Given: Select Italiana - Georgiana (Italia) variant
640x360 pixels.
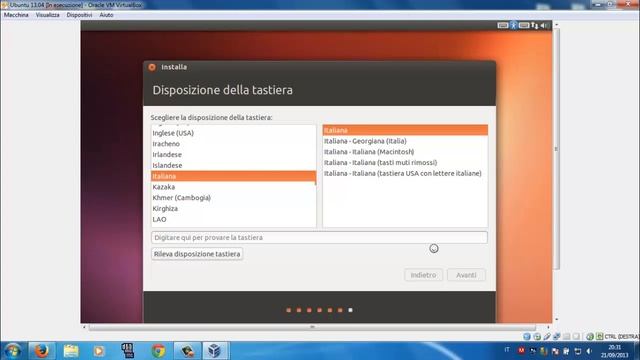Looking at the screenshot, I should [x=405, y=141].
